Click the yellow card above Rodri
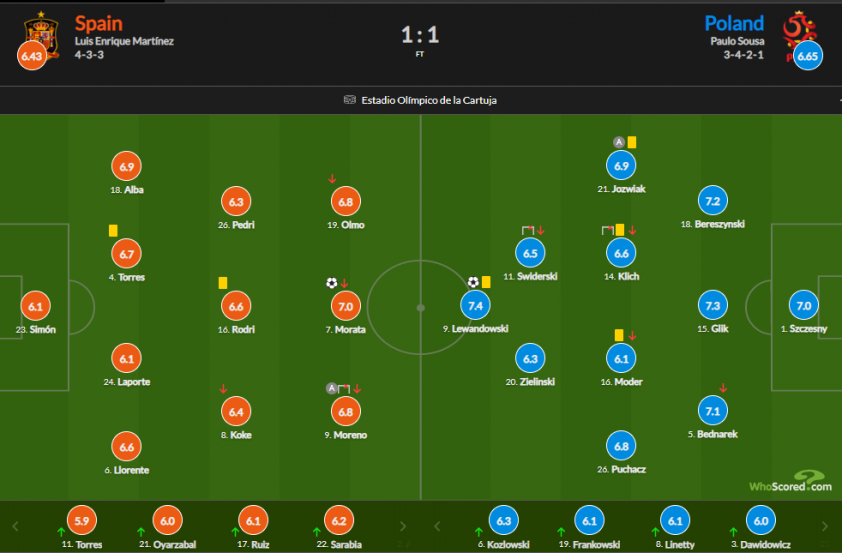 223,283
